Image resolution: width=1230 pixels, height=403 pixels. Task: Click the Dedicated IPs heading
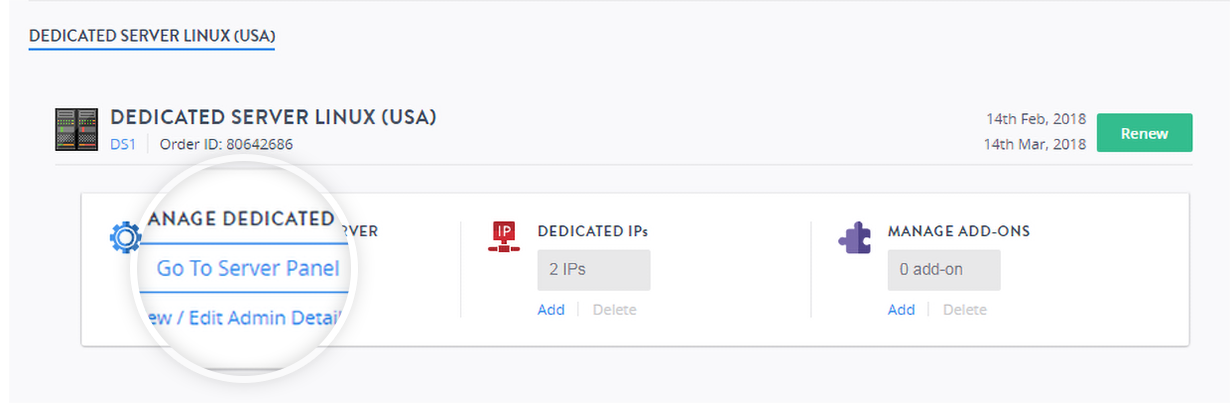(x=592, y=231)
